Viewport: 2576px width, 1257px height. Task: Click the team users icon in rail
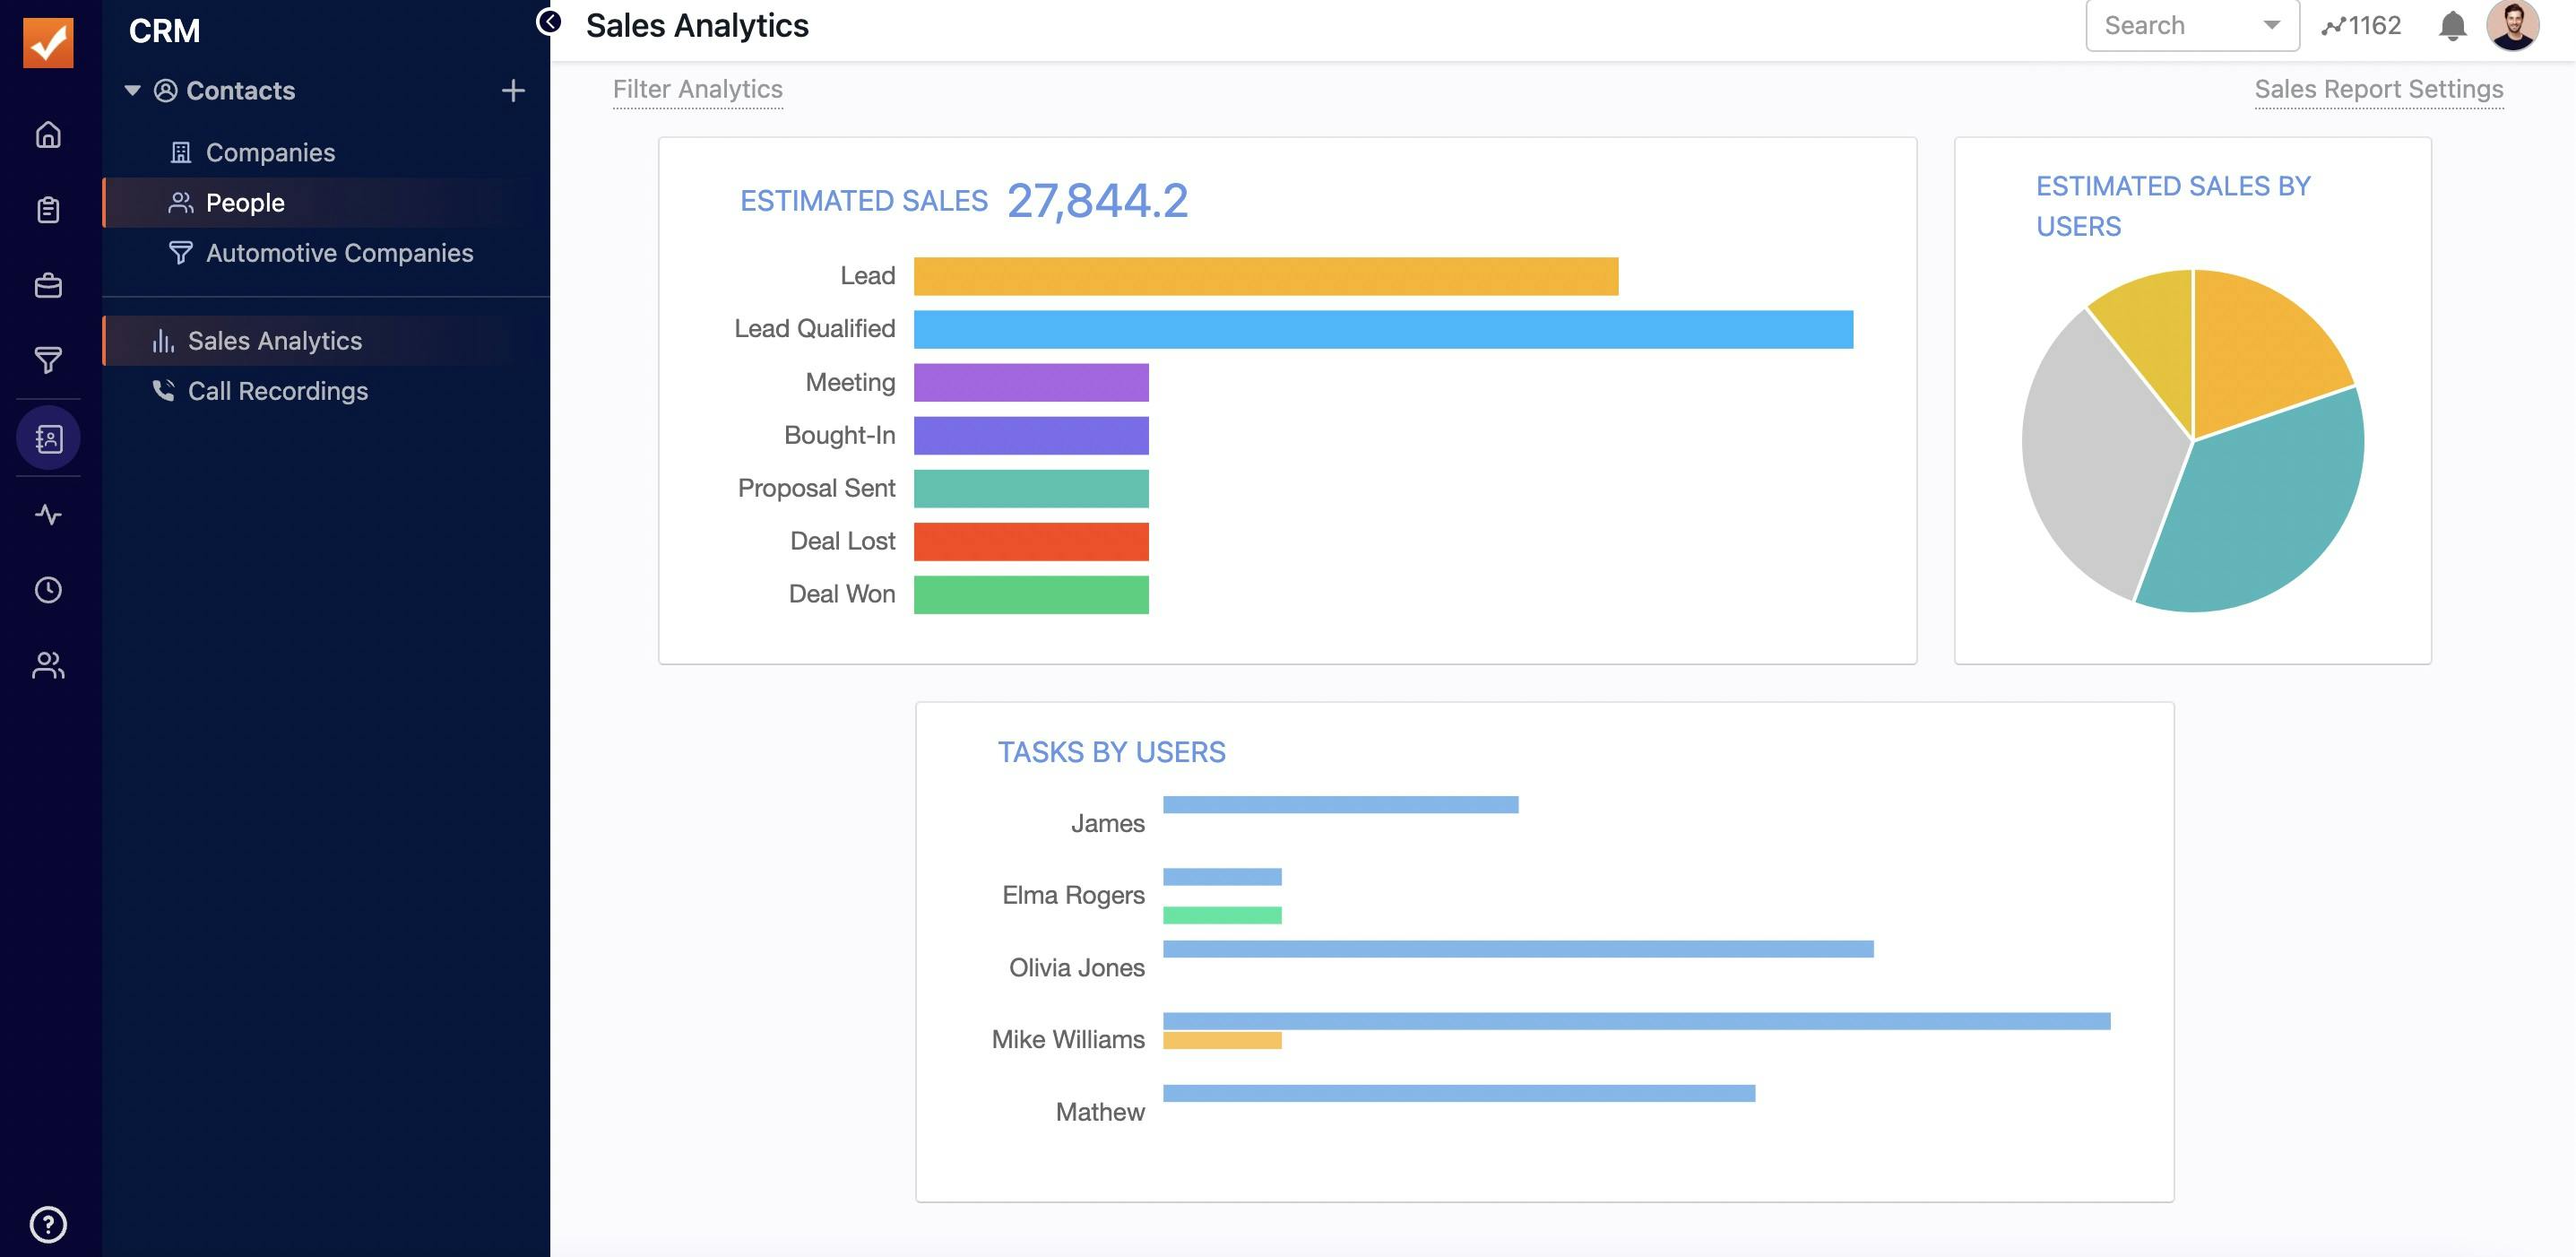[x=48, y=666]
